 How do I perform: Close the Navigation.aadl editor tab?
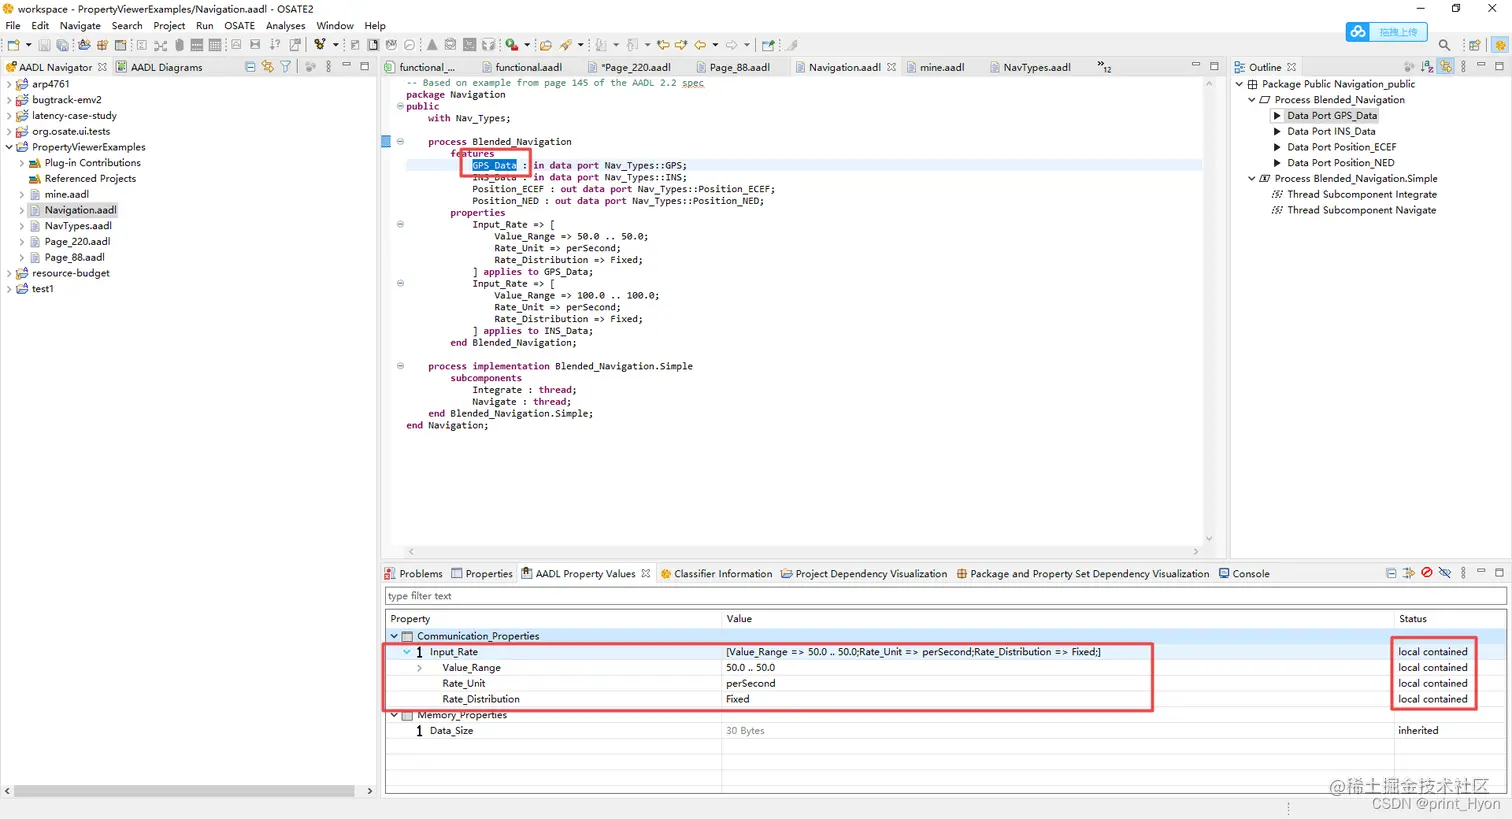(x=891, y=67)
